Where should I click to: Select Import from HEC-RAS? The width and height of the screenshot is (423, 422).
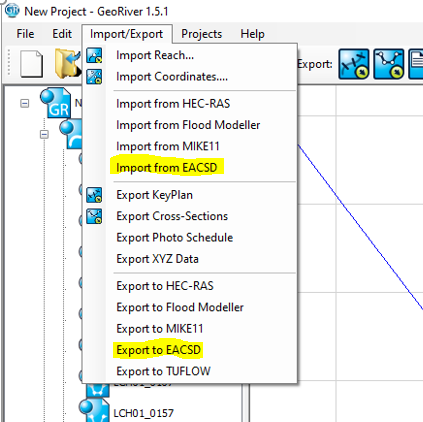[189, 104]
